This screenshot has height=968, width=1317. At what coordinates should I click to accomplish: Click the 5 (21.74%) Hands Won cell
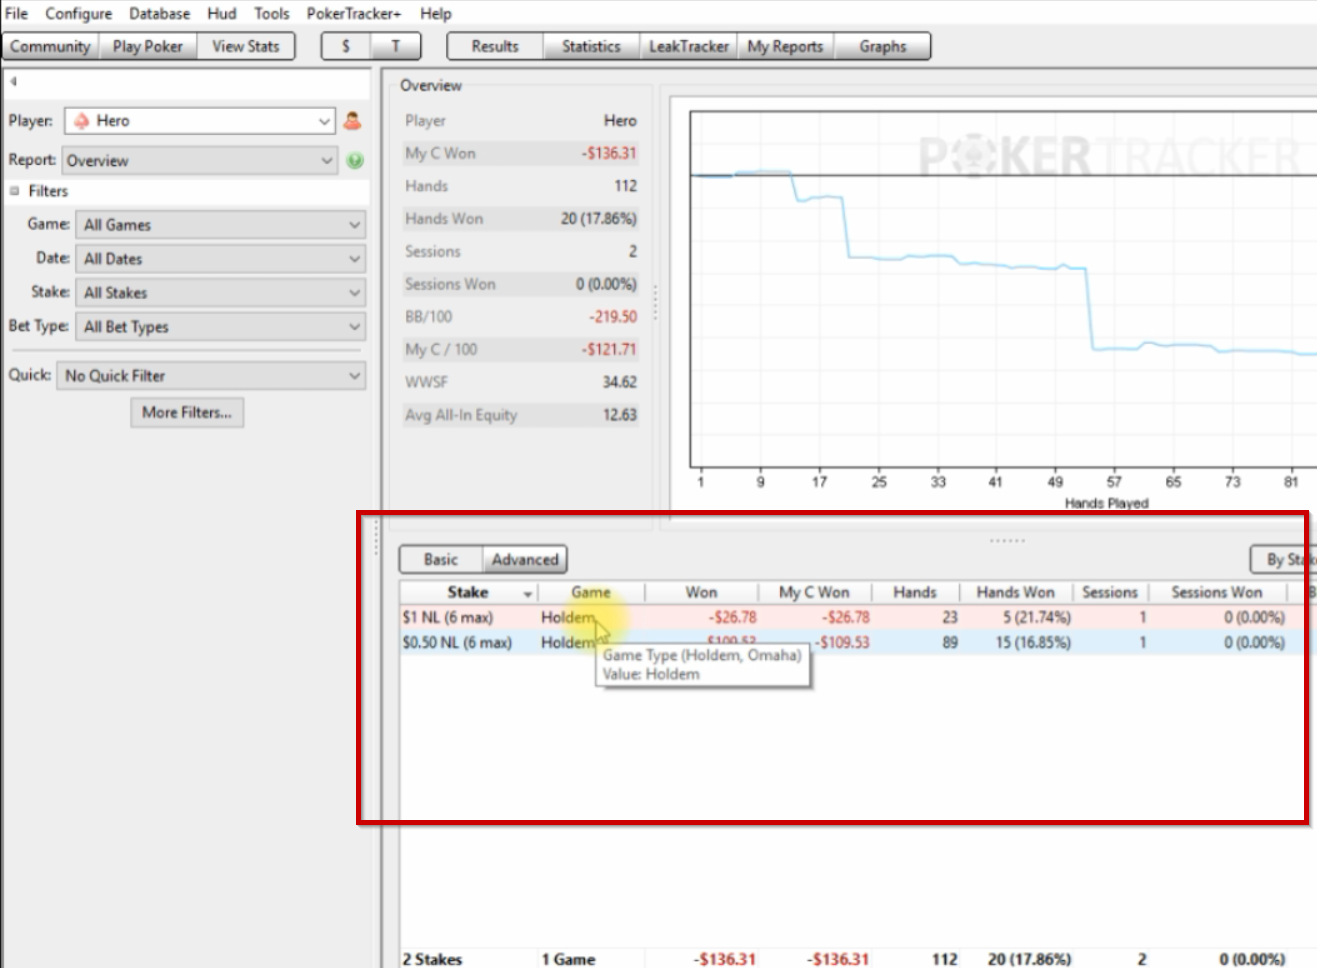tap(1037, 618)
